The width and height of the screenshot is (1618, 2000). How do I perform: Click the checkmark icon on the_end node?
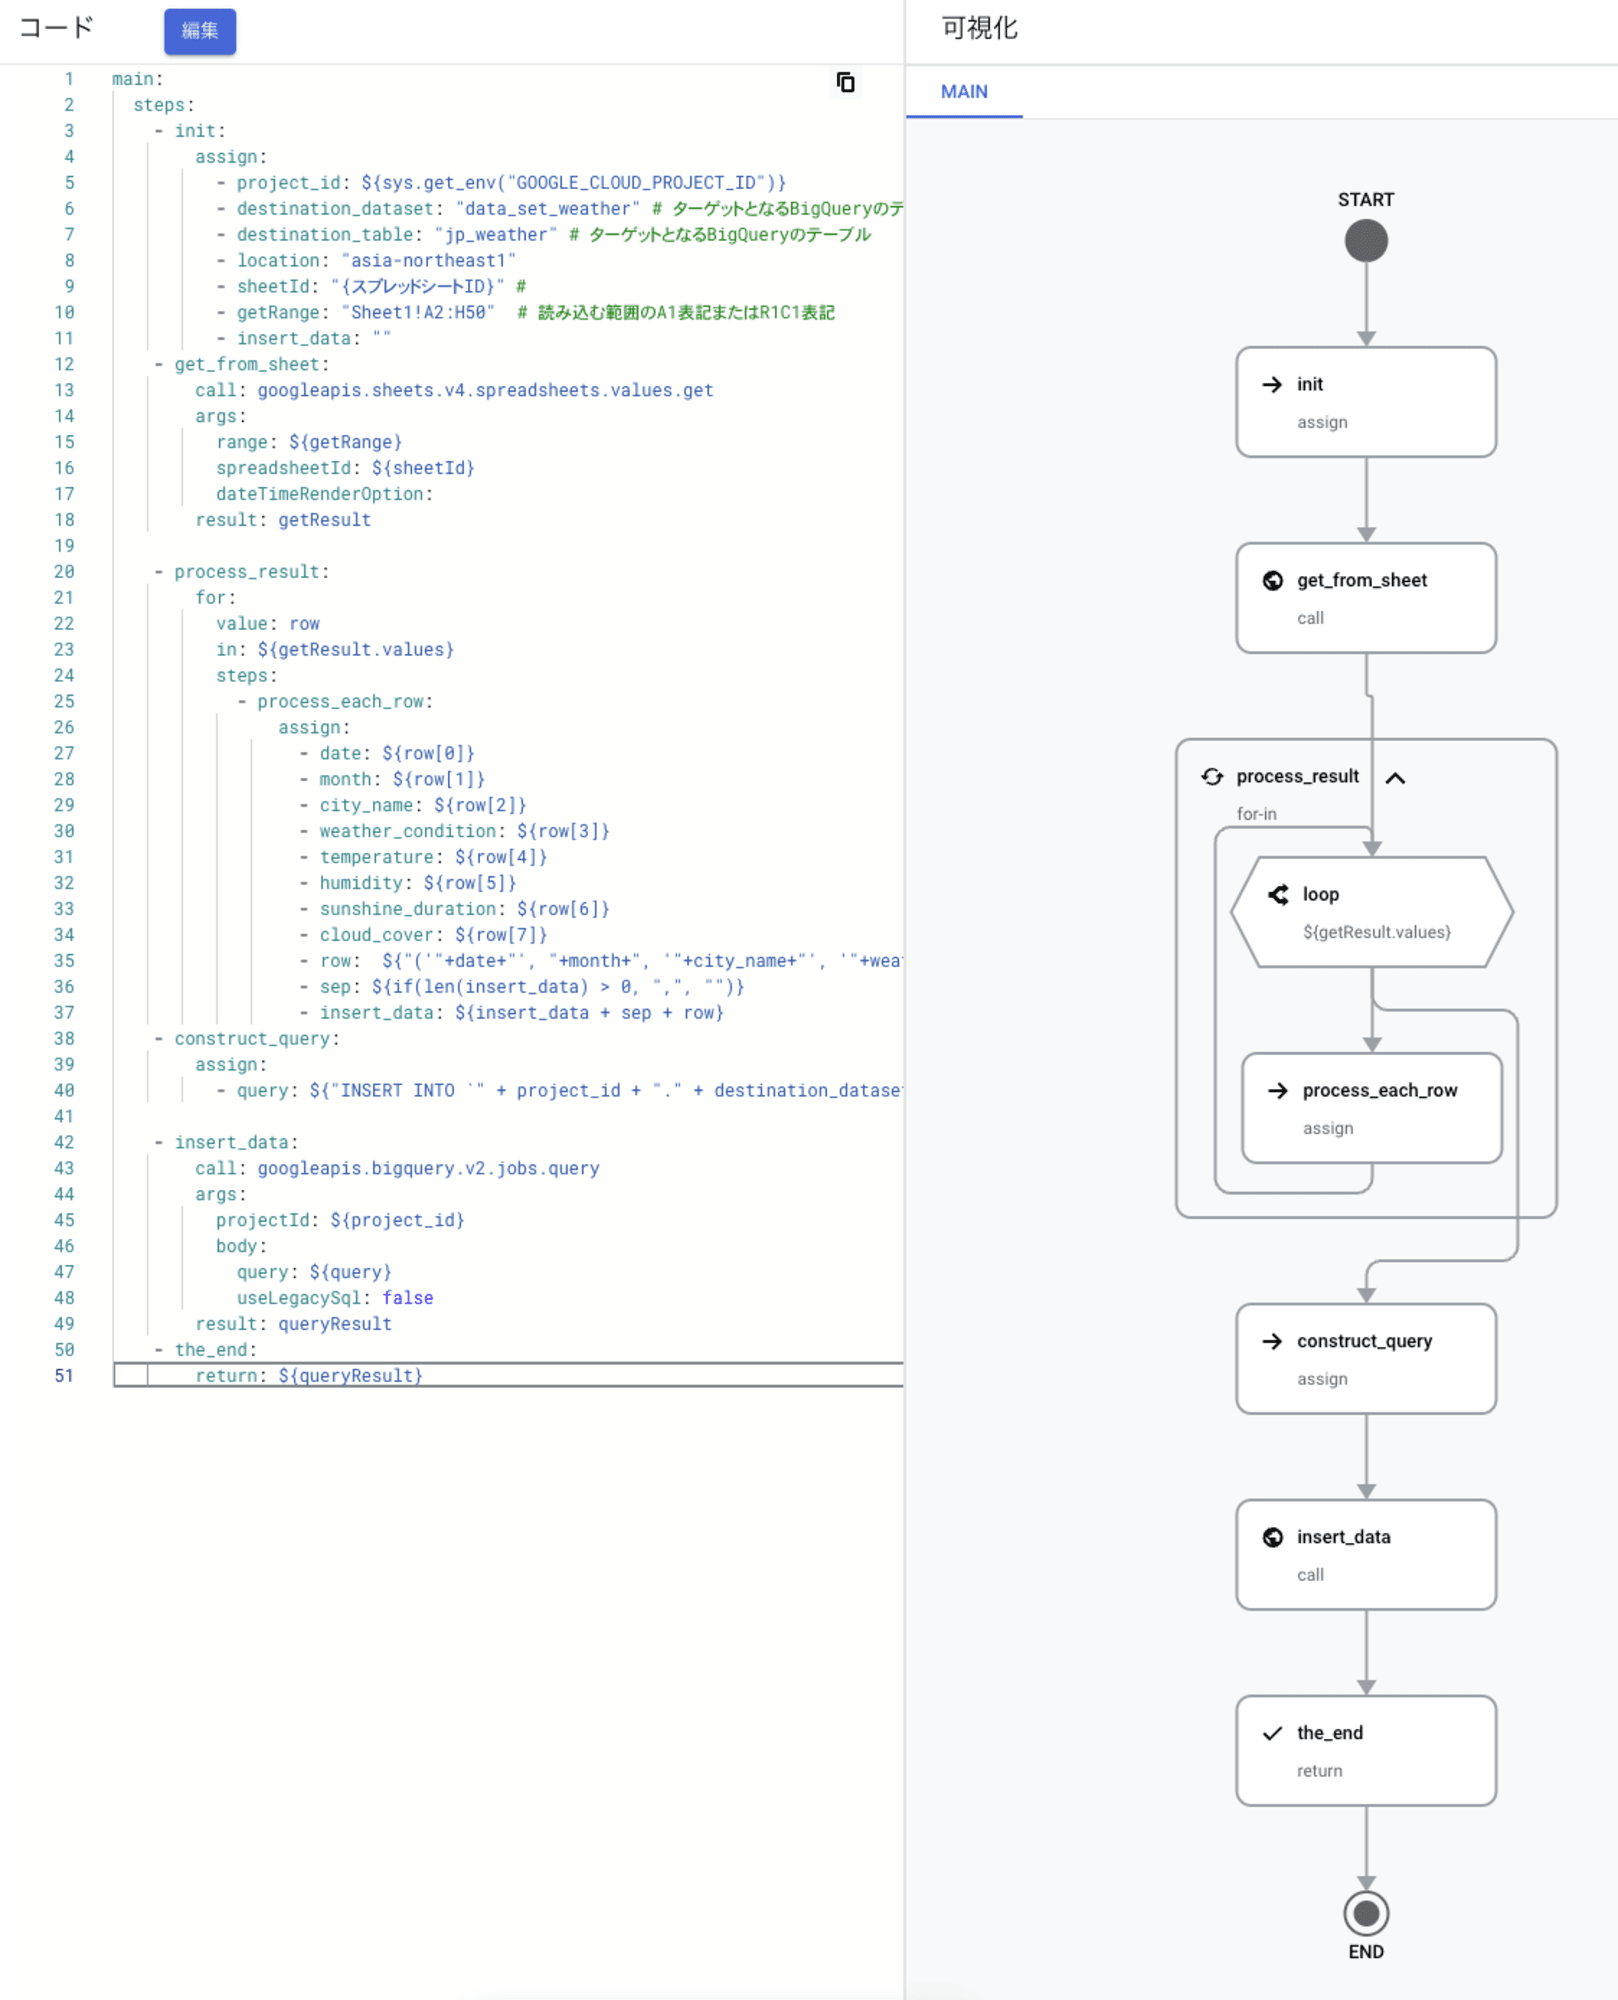(1272, 1733)
